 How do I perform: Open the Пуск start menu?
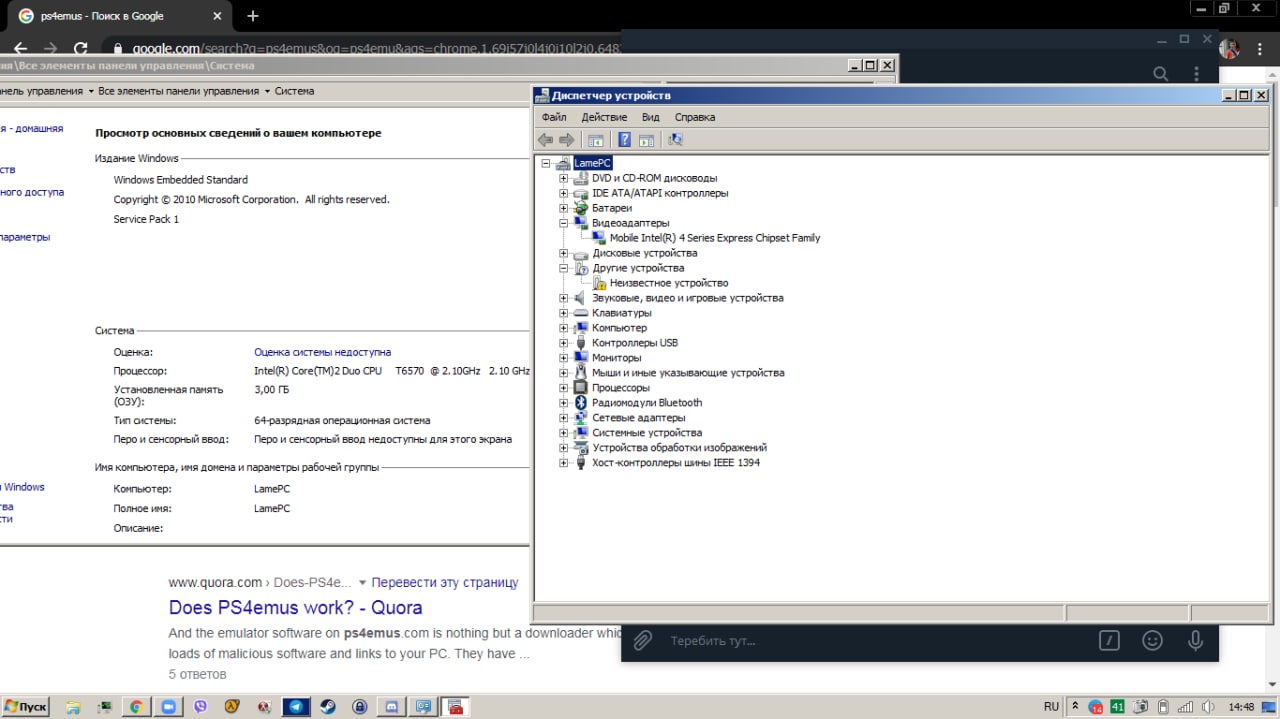tap(26, 707)
